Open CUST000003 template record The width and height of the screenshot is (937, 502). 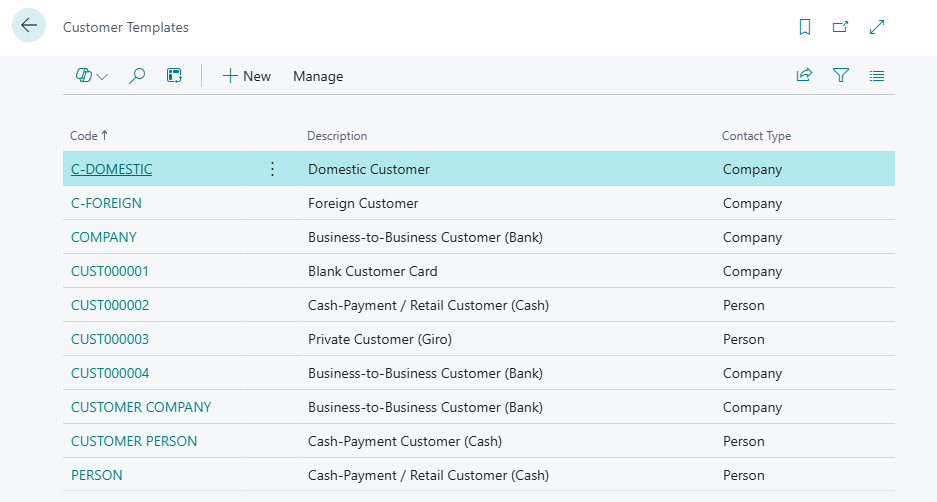[x=110, y=339]
